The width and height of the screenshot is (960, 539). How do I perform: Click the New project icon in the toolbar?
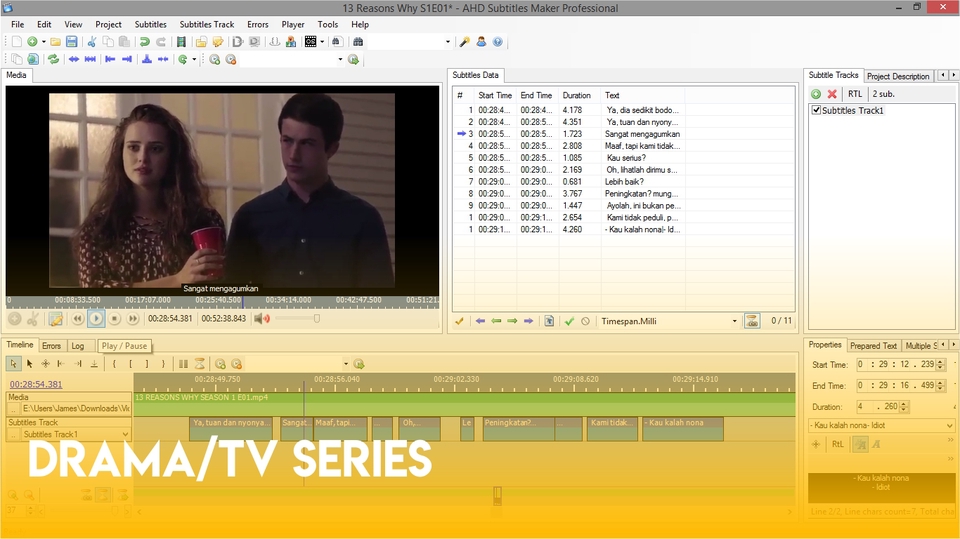click(x=17, y=42)
